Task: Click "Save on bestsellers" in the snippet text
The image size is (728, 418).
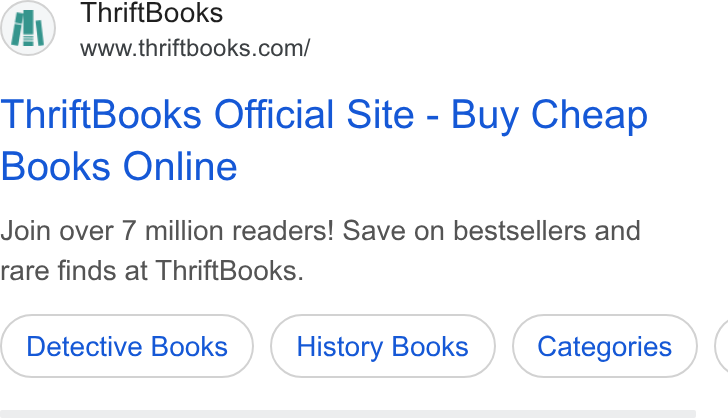Action: (464, 231)
